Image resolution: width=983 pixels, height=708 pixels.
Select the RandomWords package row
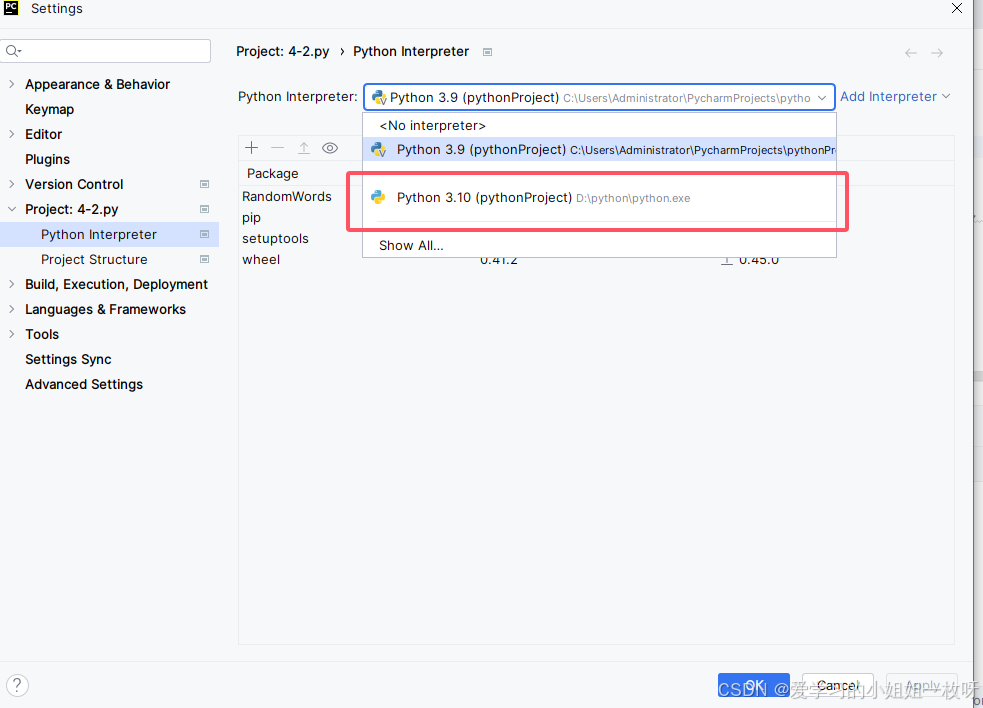click(286, 197)
